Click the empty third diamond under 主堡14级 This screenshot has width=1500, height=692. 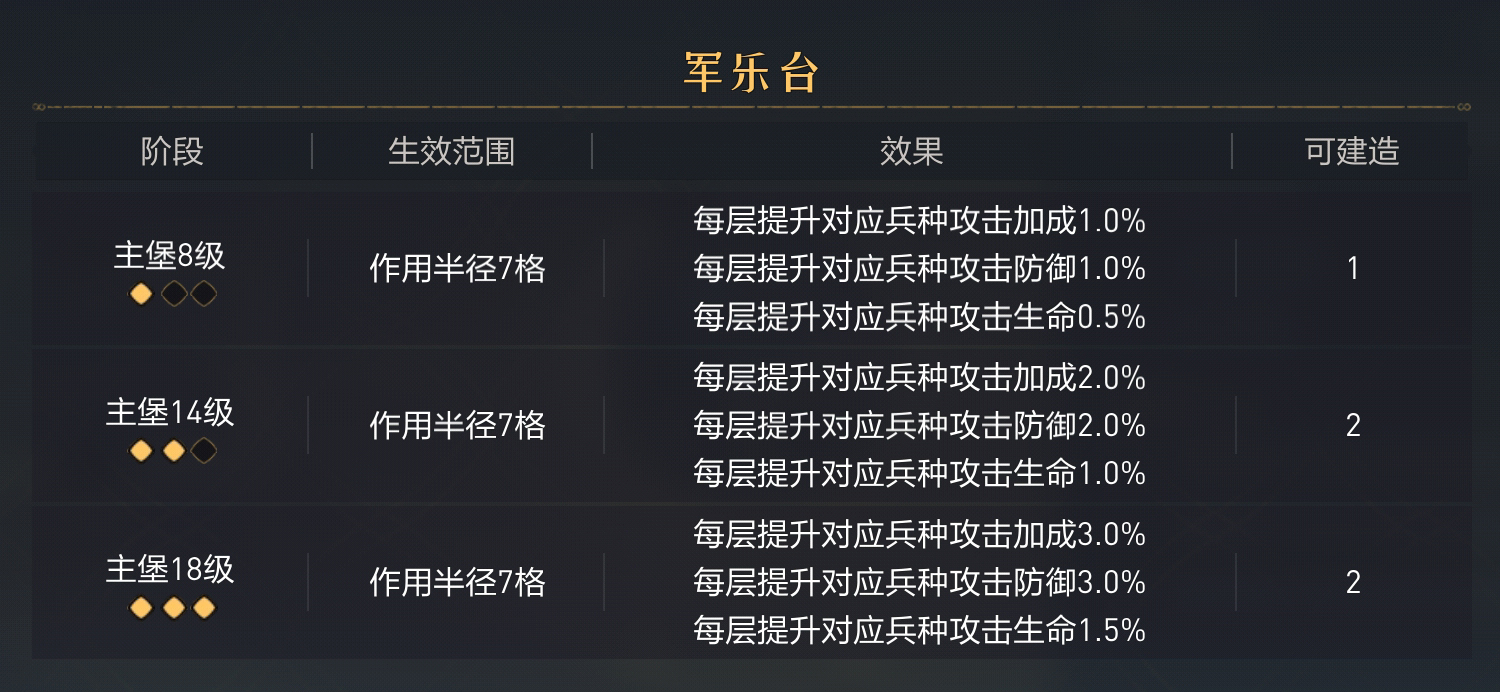[x=204, y=451]
